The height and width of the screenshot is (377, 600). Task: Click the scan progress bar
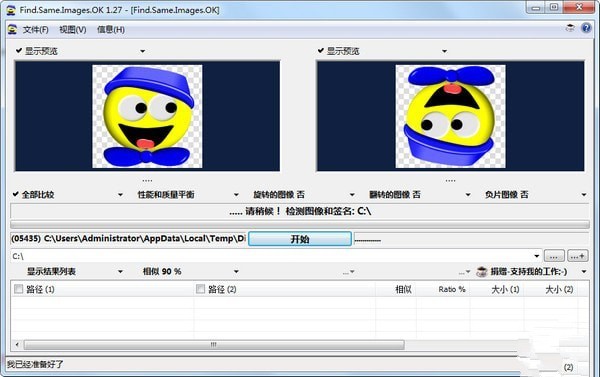pyautogui.click(x=300, y=224)
